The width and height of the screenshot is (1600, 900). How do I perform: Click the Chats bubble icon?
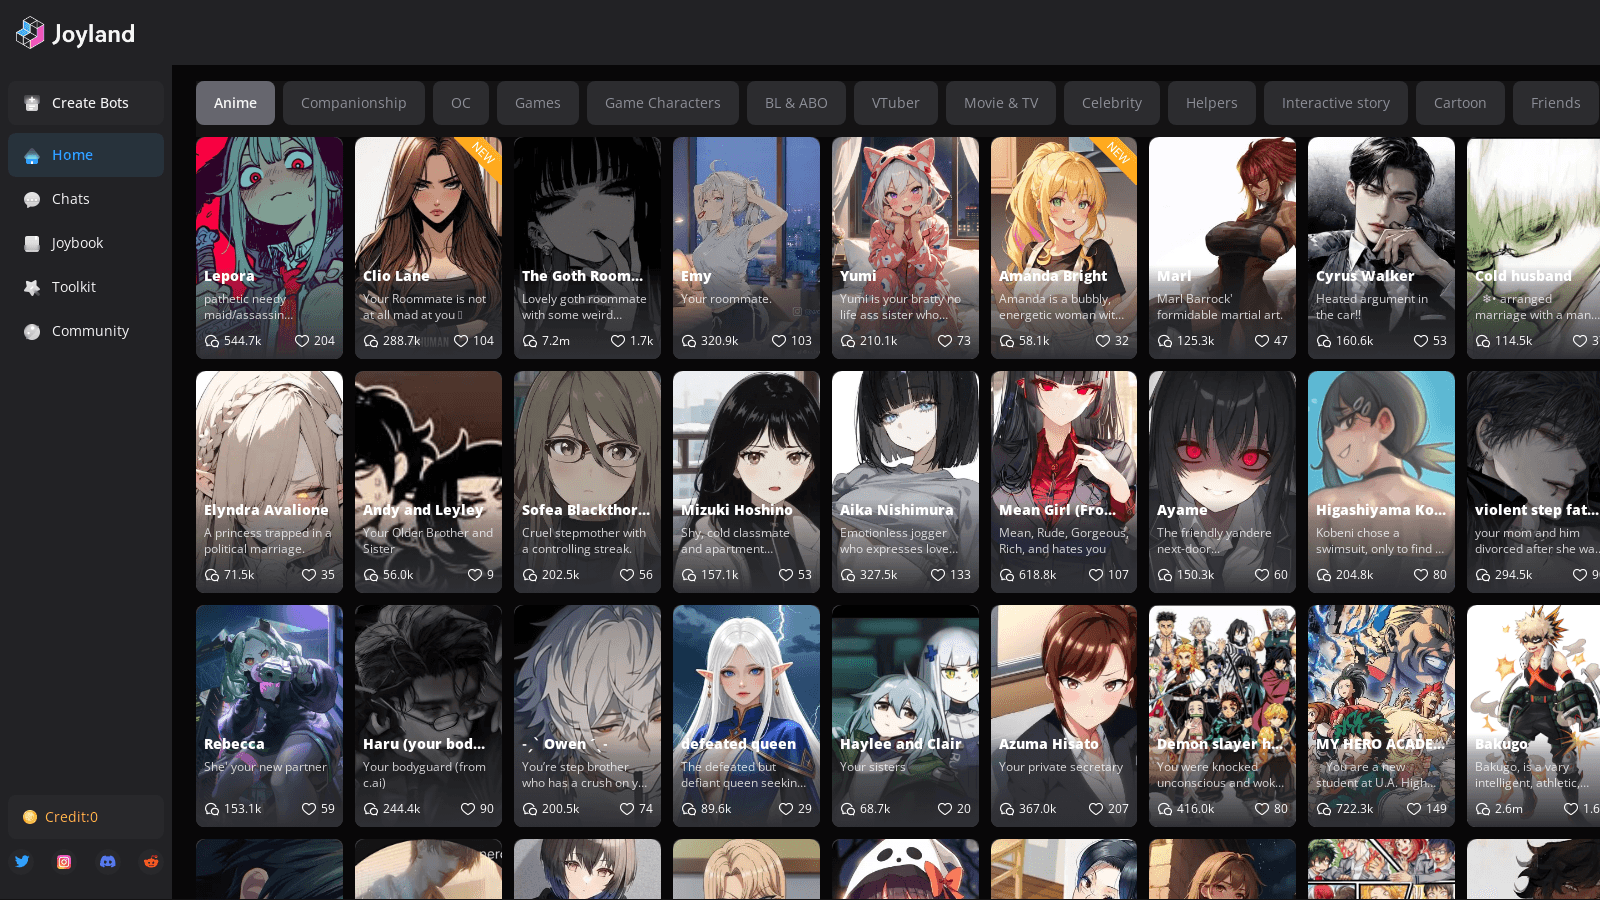[32, 200]
